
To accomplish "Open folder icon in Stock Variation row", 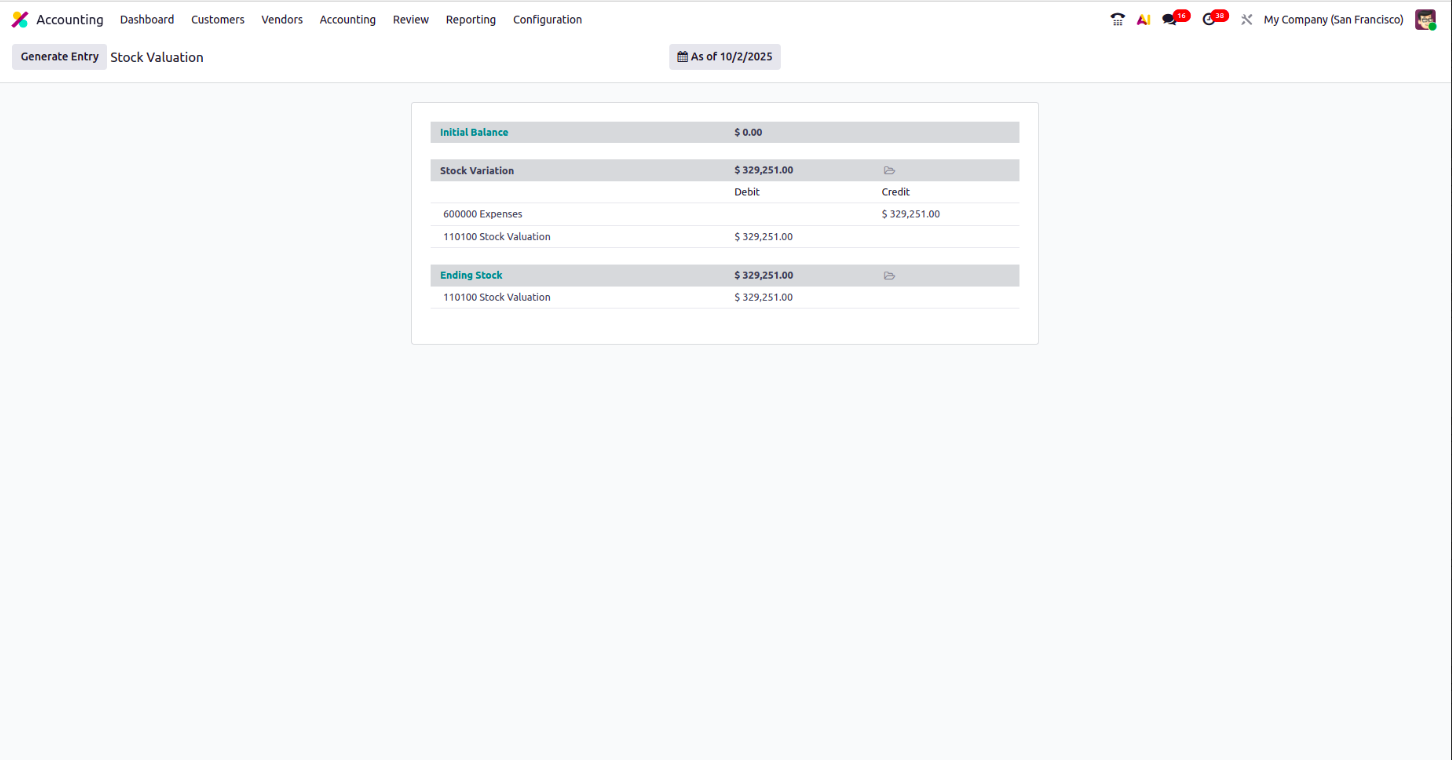I will [889, 171].
